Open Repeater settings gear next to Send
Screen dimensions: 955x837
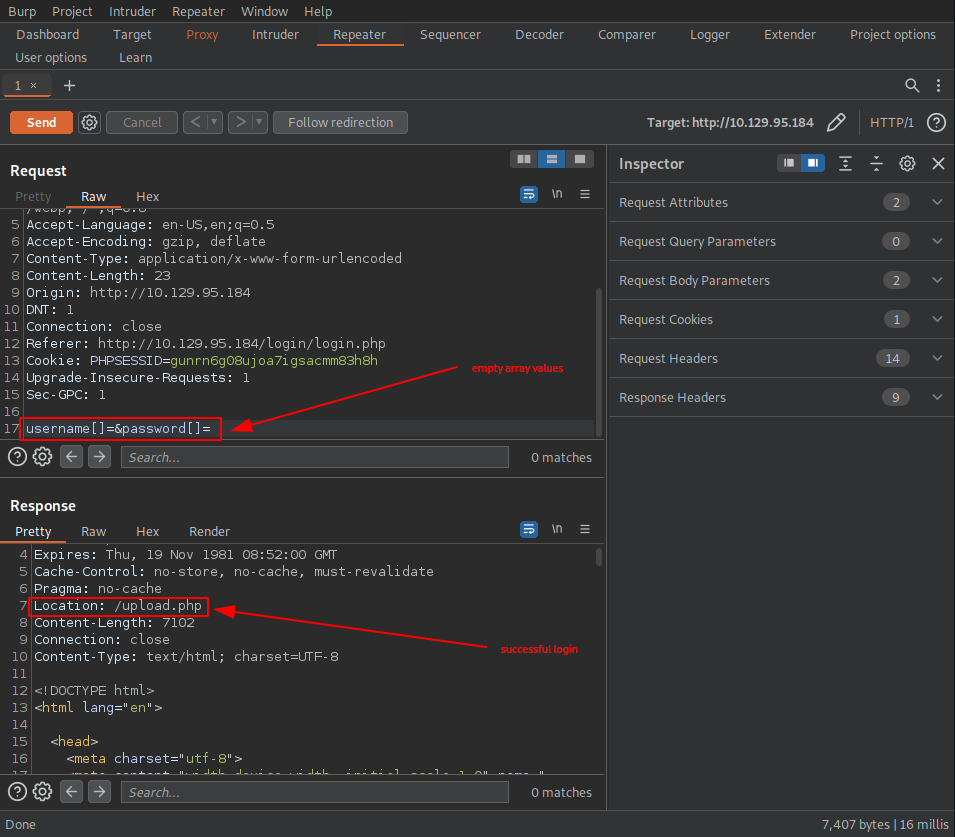[89, 122]
